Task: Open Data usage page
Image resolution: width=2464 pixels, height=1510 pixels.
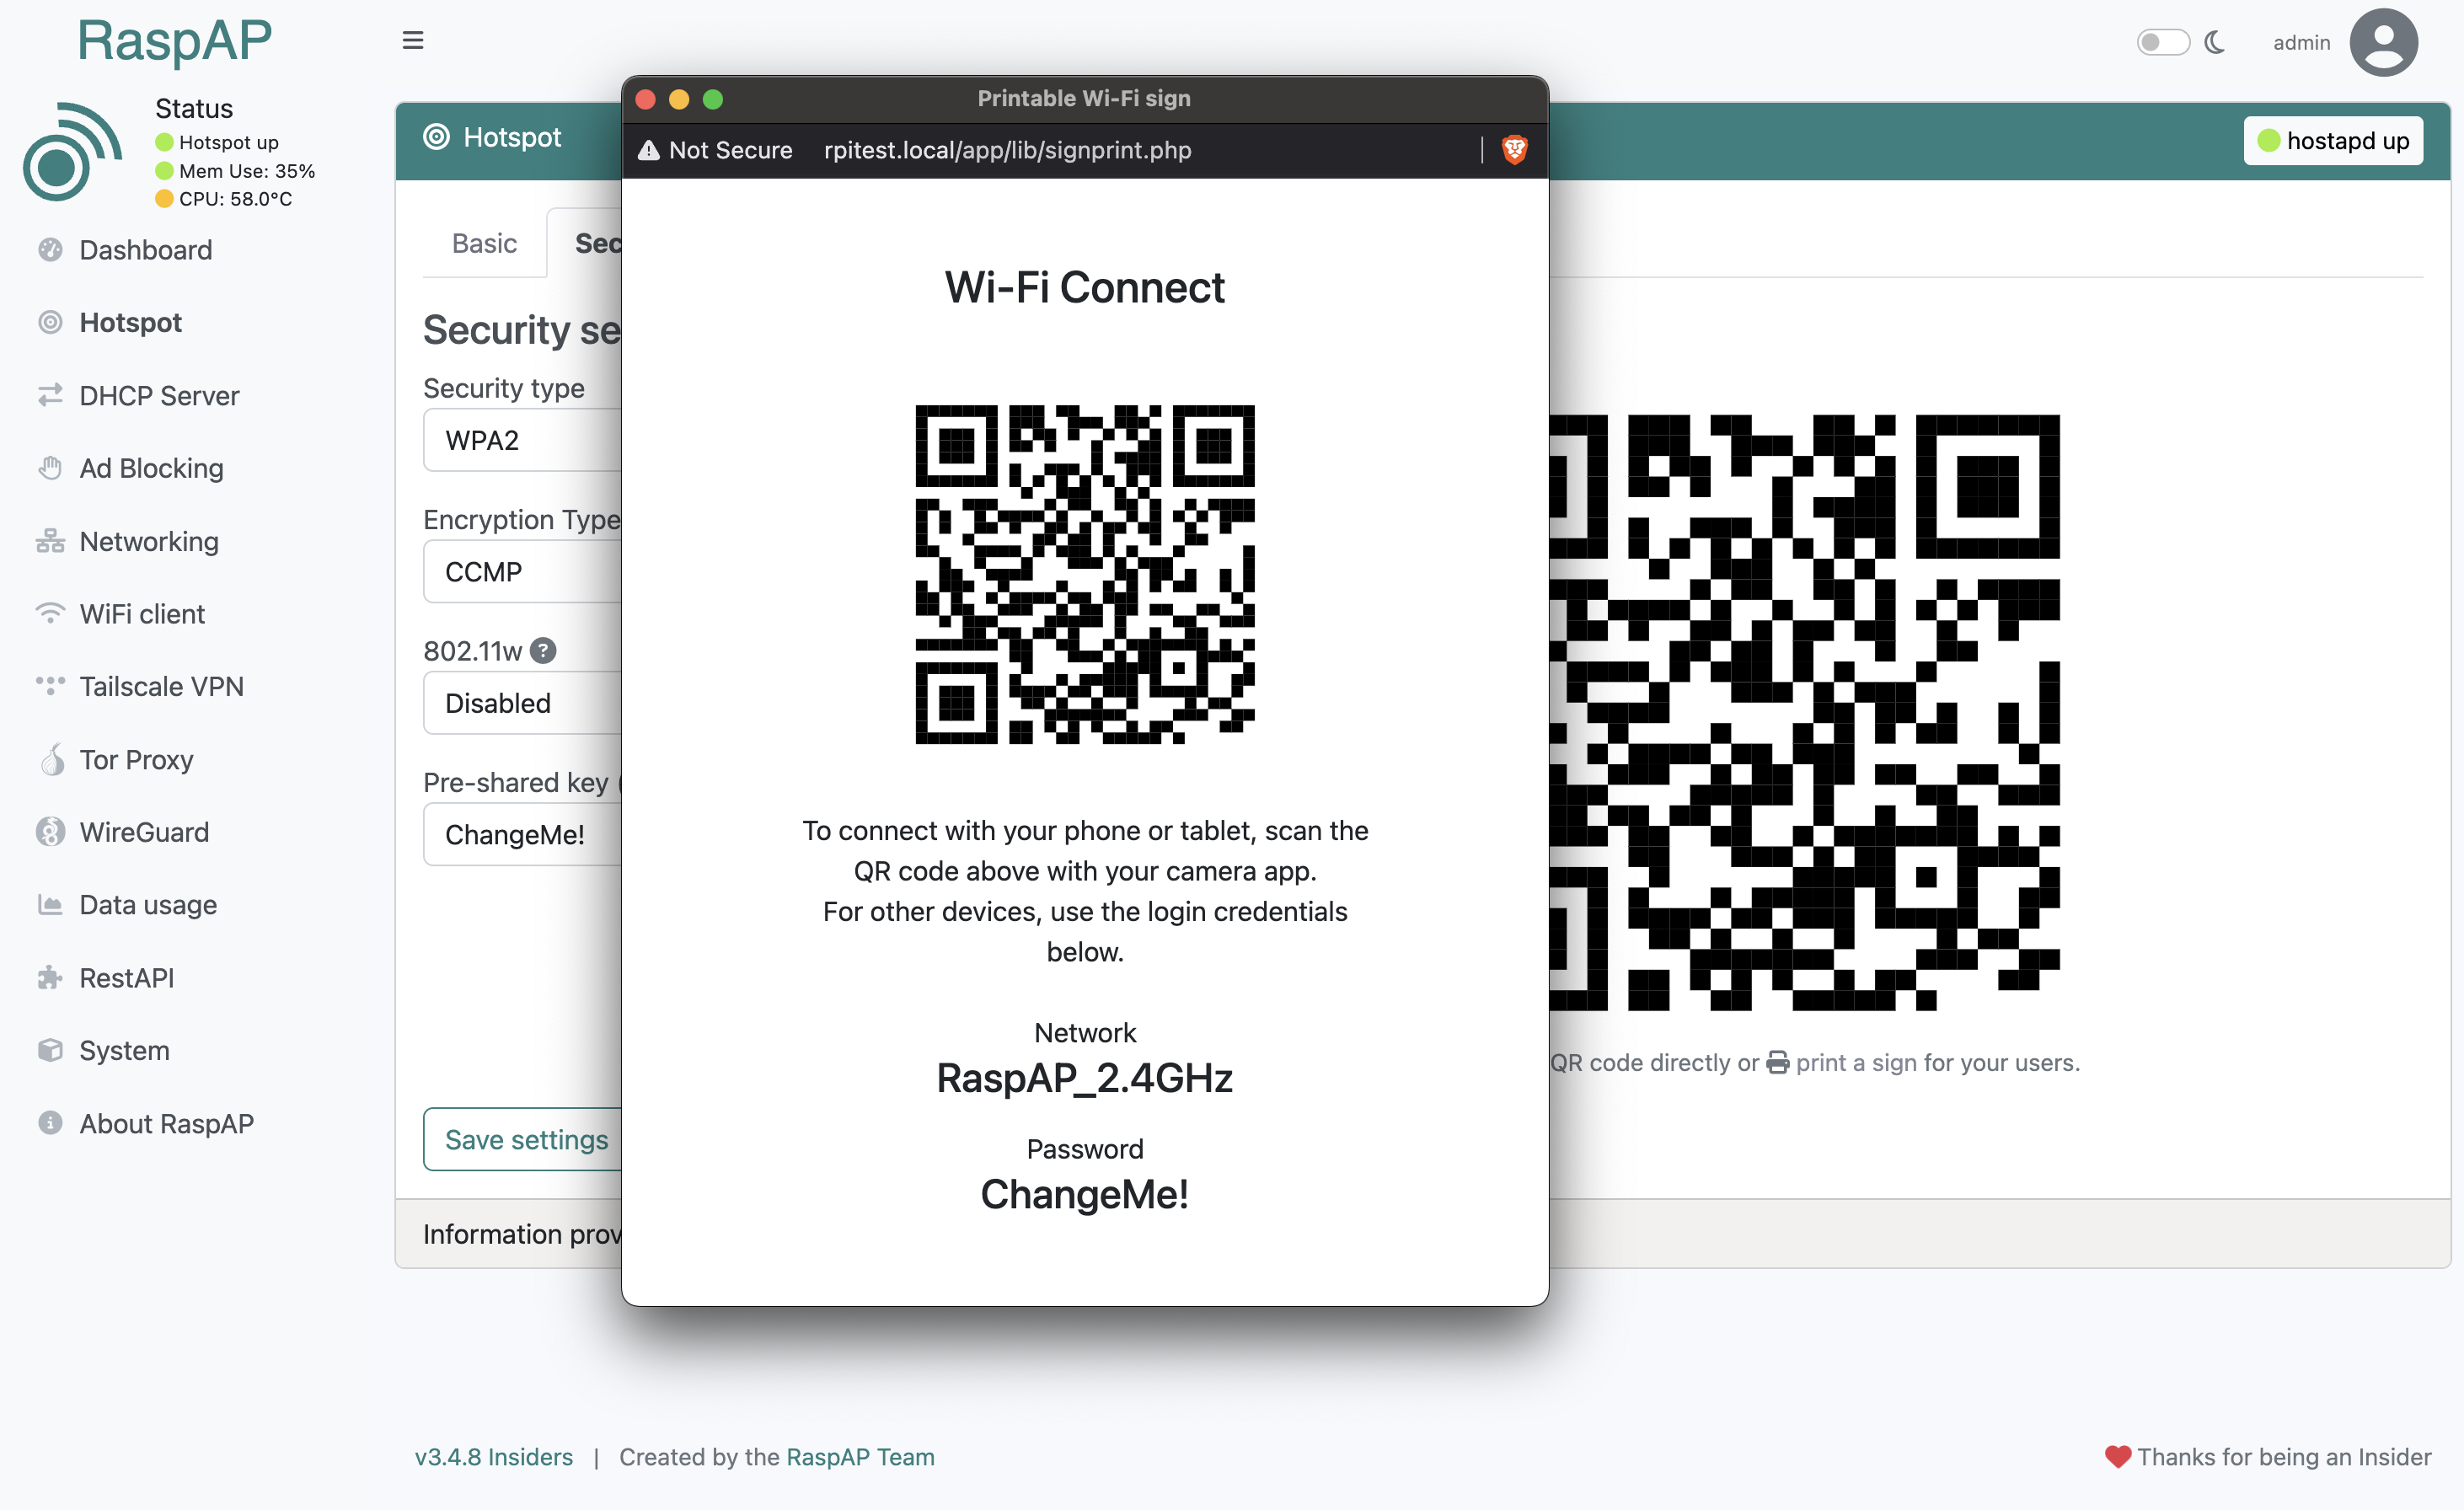Action: (x=148, y=905)
